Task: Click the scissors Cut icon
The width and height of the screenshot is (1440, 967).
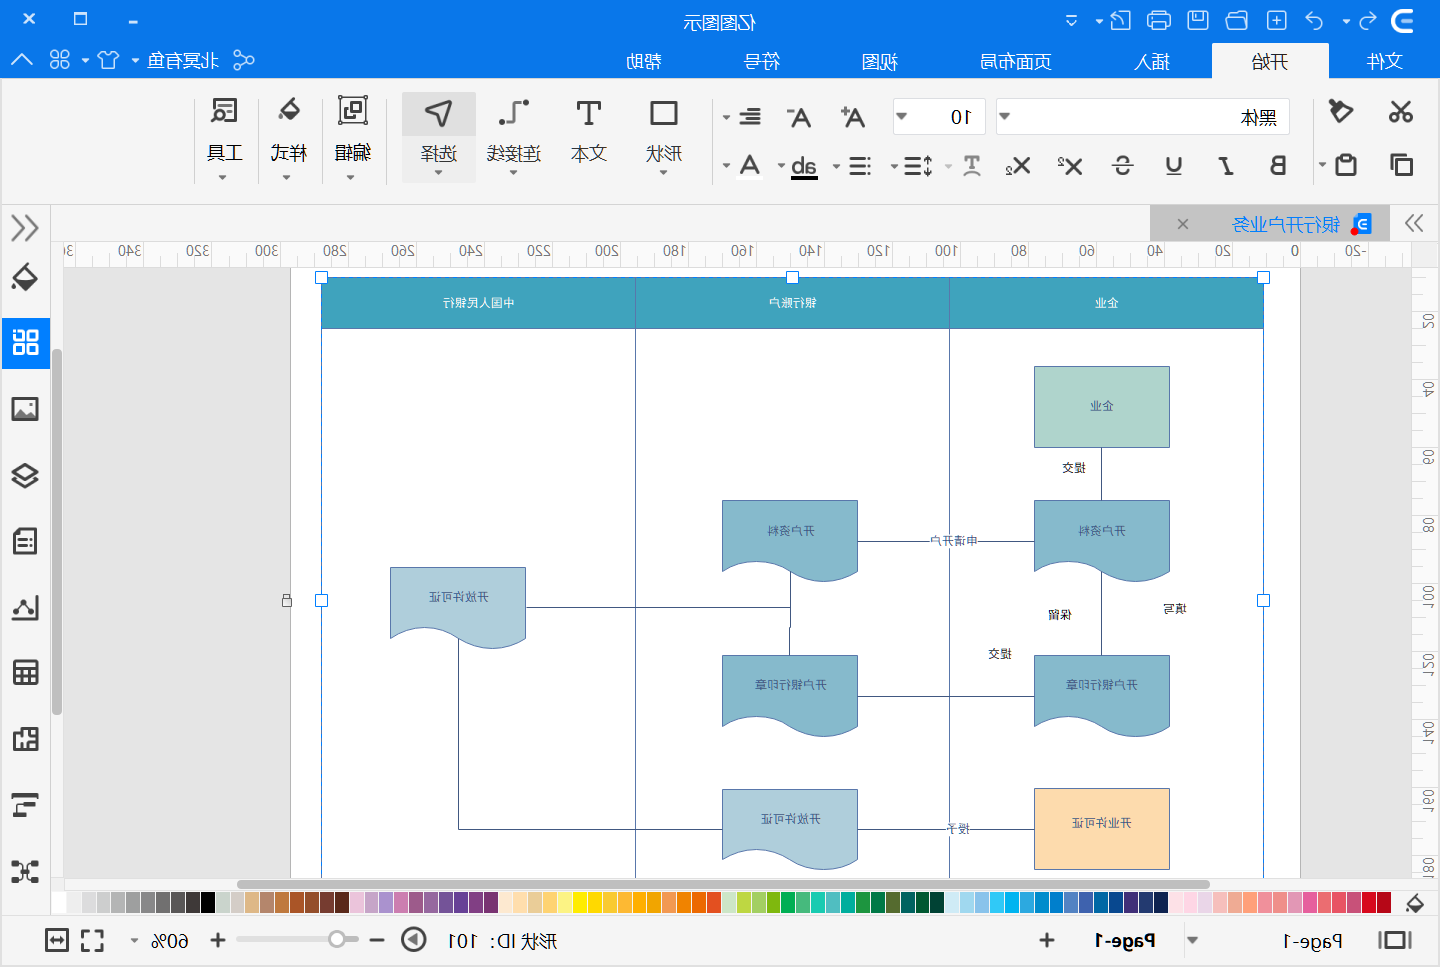Action: pos(1400,112)
